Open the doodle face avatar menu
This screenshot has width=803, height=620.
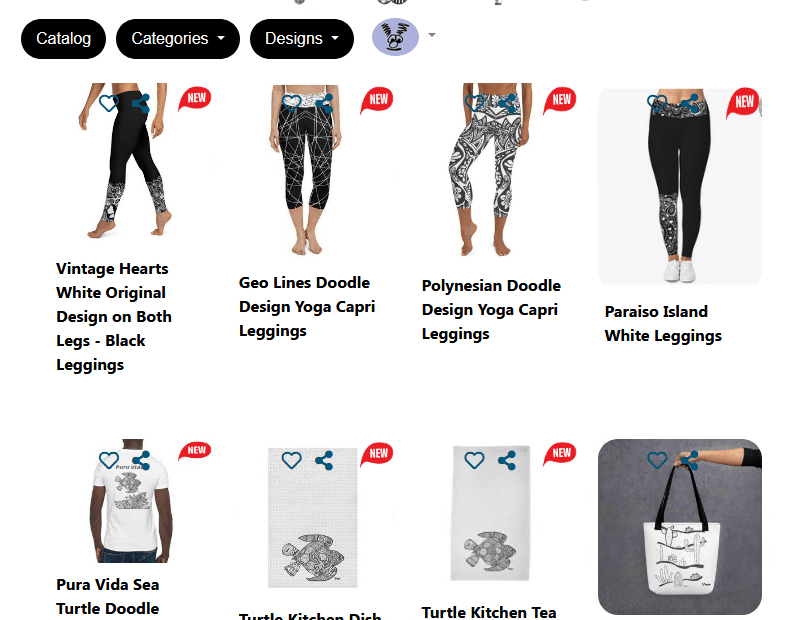395,37
